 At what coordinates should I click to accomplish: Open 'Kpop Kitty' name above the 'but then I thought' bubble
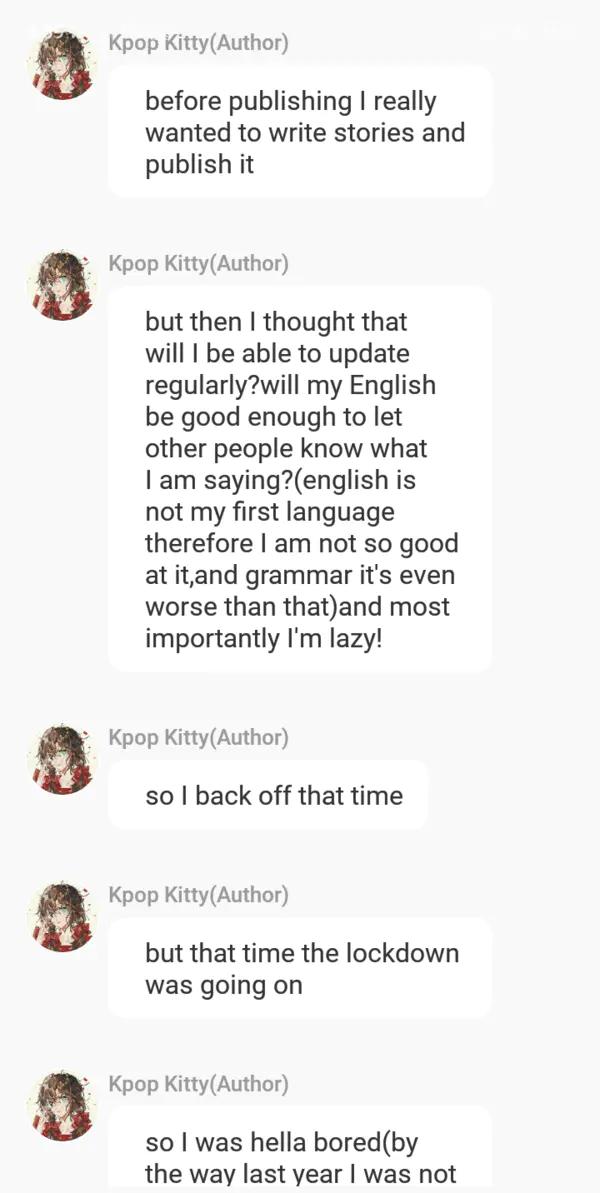point(158,264)
